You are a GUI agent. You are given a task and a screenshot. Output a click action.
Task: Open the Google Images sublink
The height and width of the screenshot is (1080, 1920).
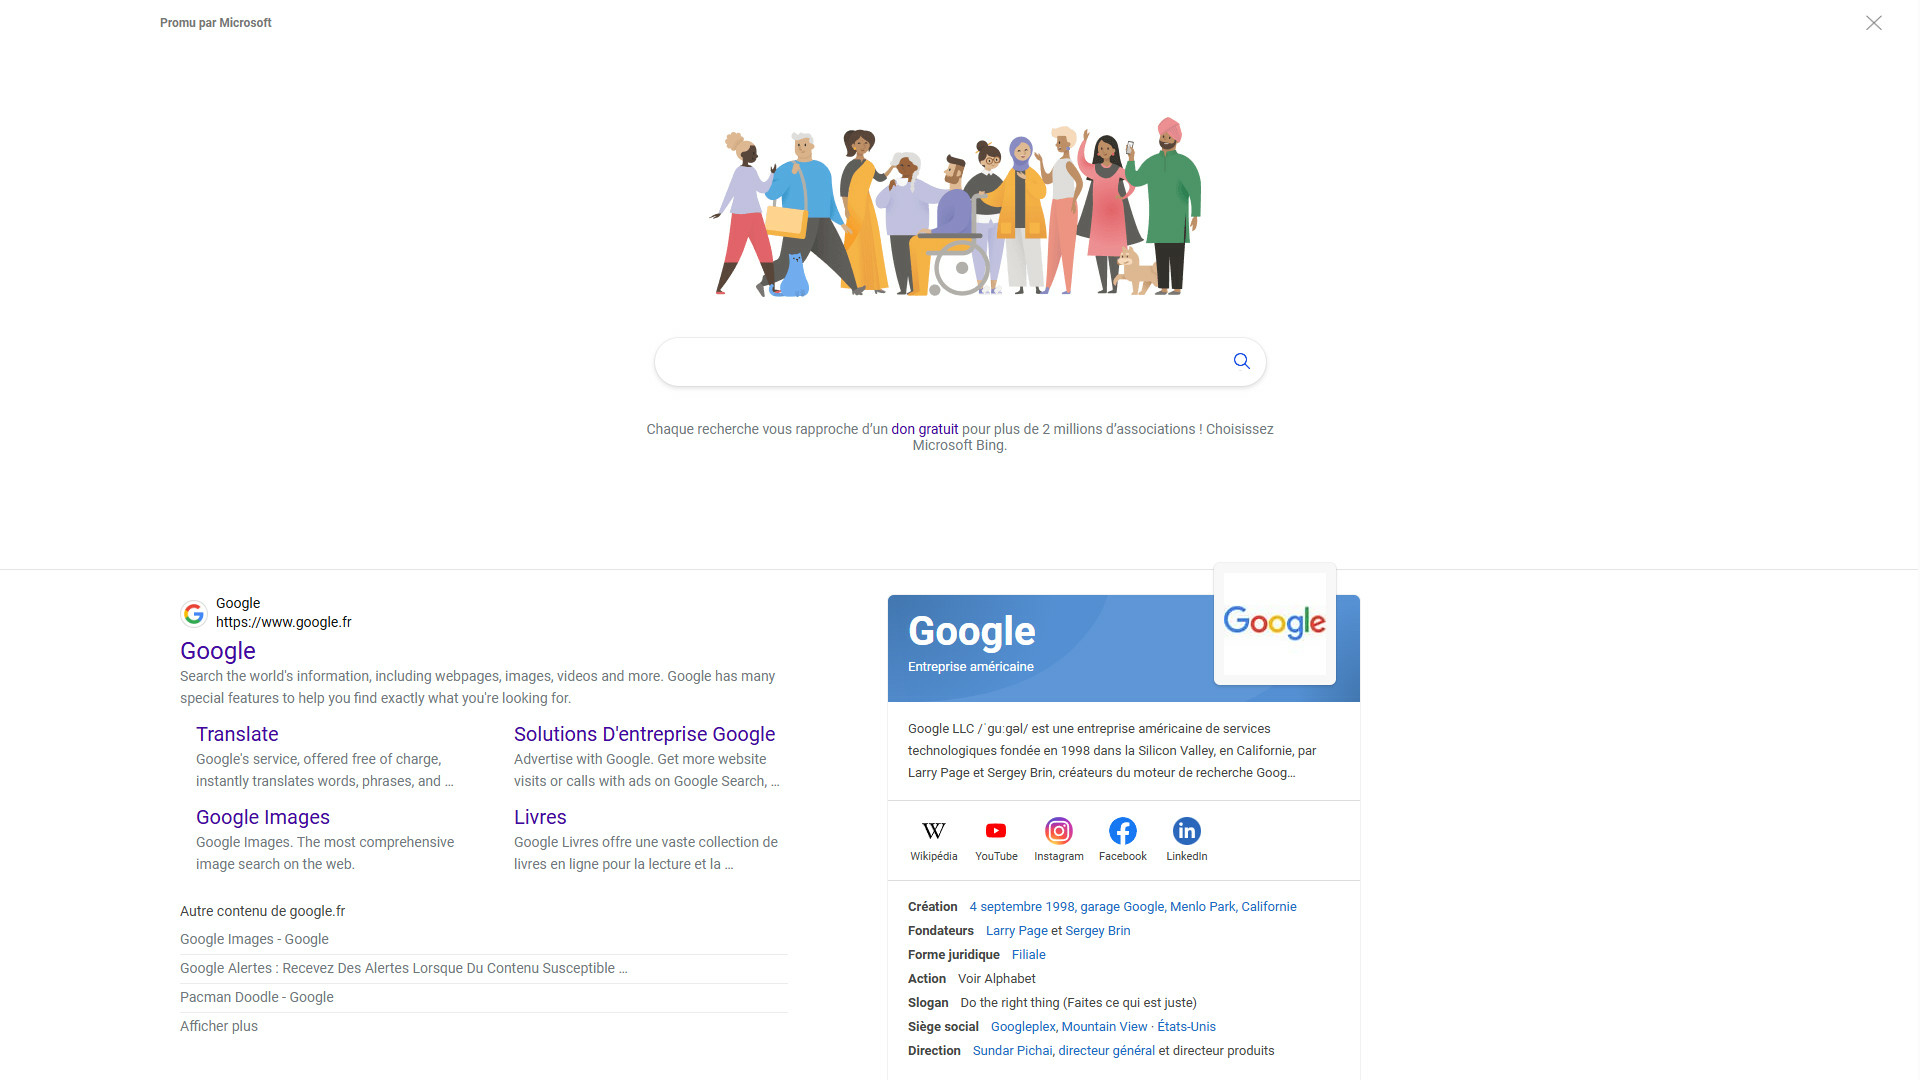click(x=263, y=817)
